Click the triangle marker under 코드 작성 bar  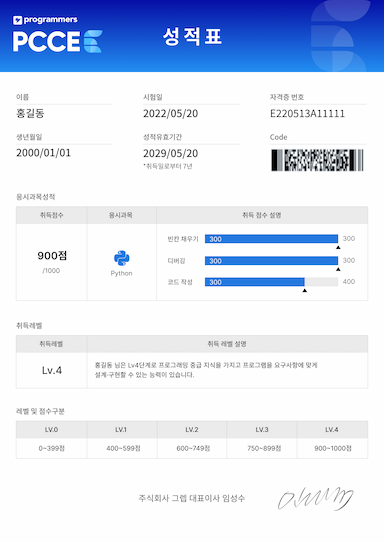[305, 290]
